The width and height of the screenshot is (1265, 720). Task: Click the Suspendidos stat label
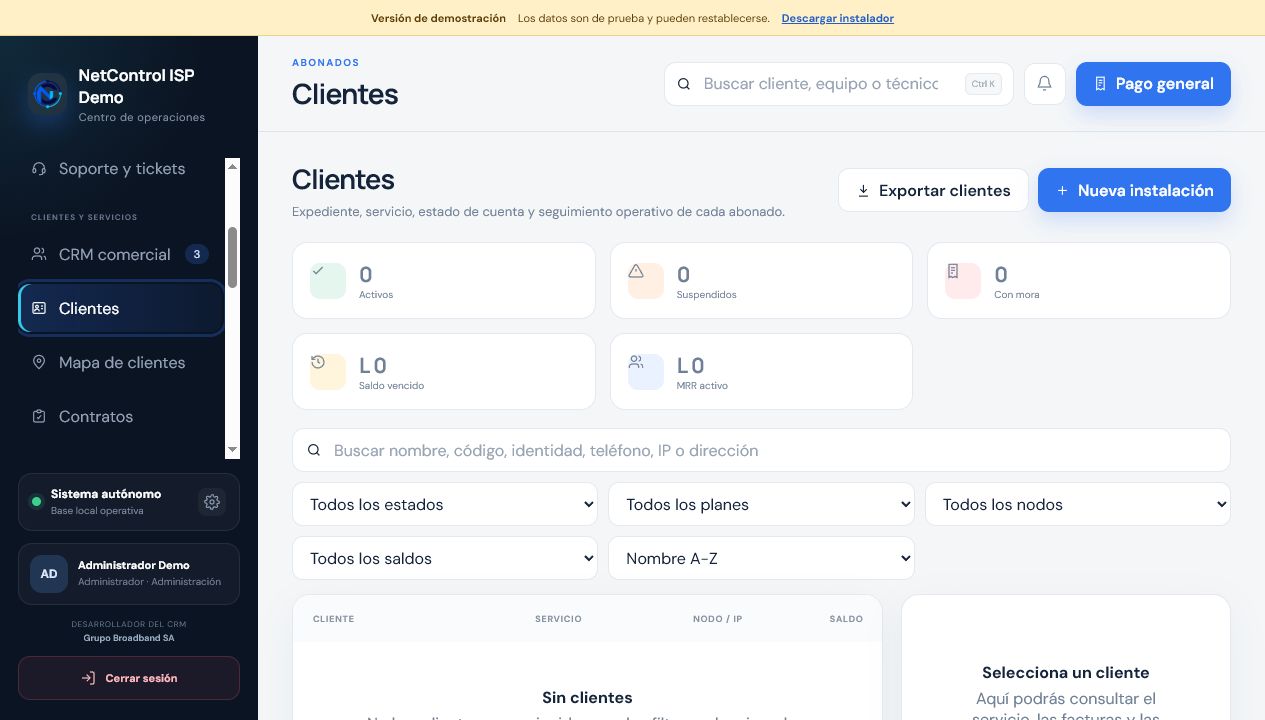pyautogui.click(x=706, y=295)
